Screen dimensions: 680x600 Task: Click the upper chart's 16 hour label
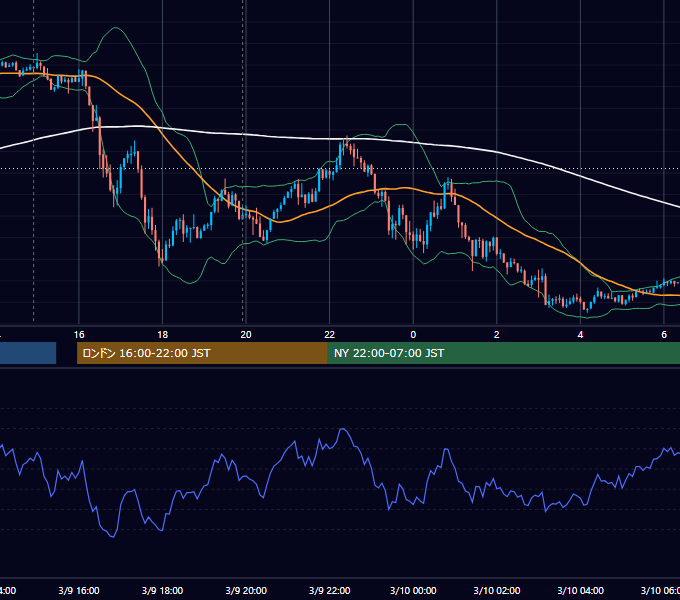pyautogui.click(x=79, y=335)
